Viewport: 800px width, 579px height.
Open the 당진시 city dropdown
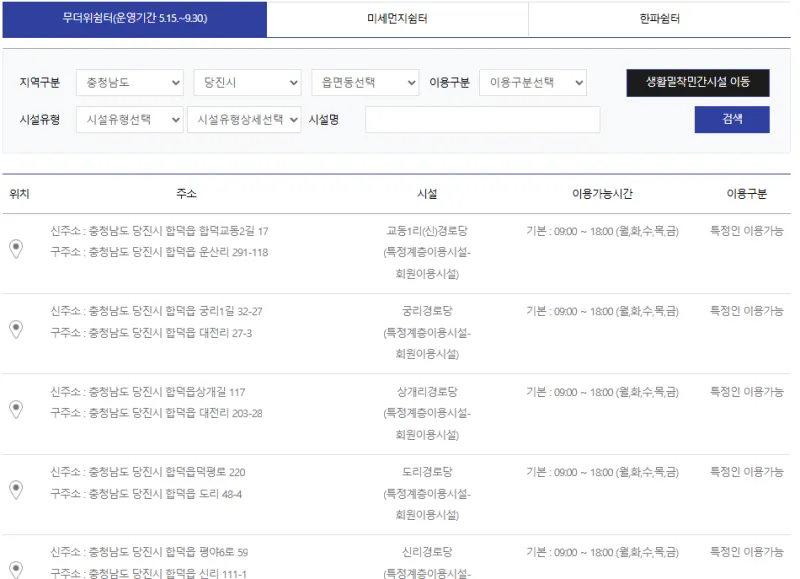[x=247, y=83]
